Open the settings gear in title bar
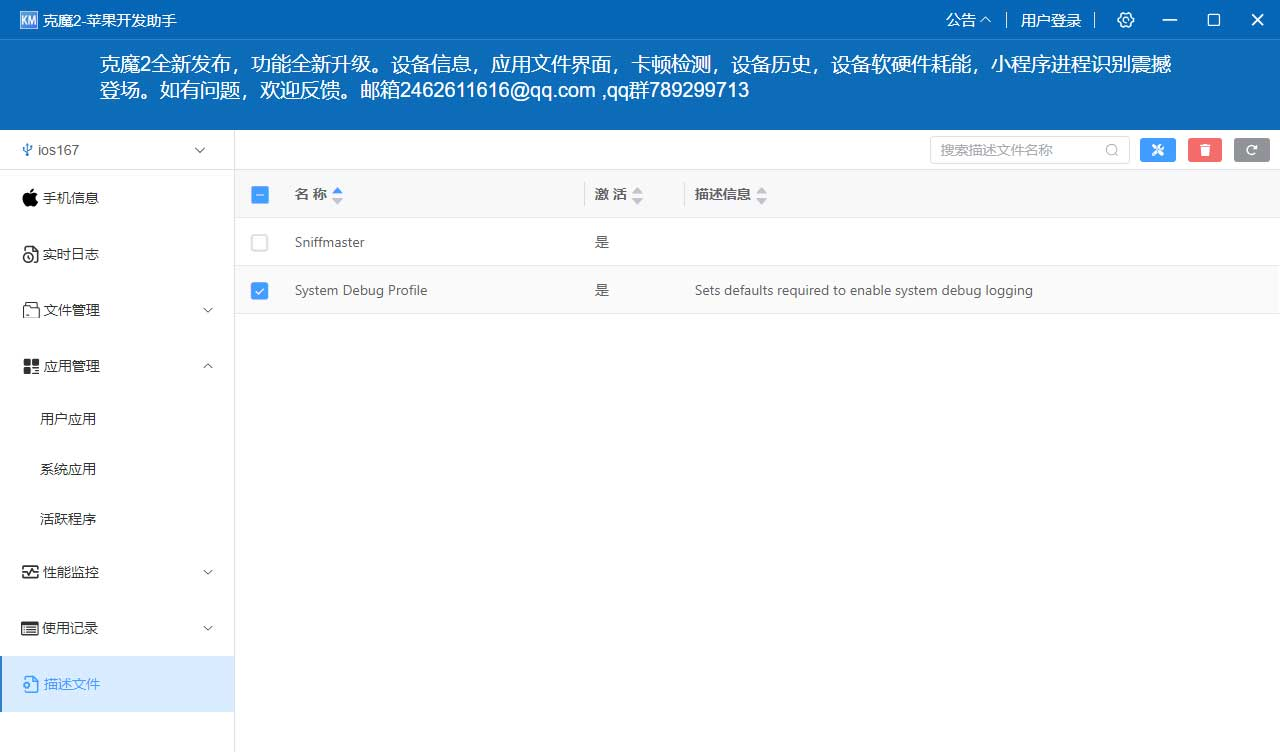 (x=1126, y=20)
